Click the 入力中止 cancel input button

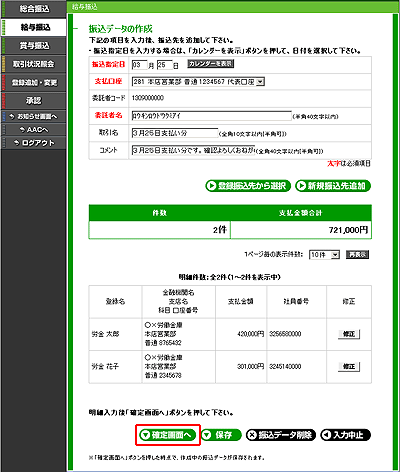[345, 435]
